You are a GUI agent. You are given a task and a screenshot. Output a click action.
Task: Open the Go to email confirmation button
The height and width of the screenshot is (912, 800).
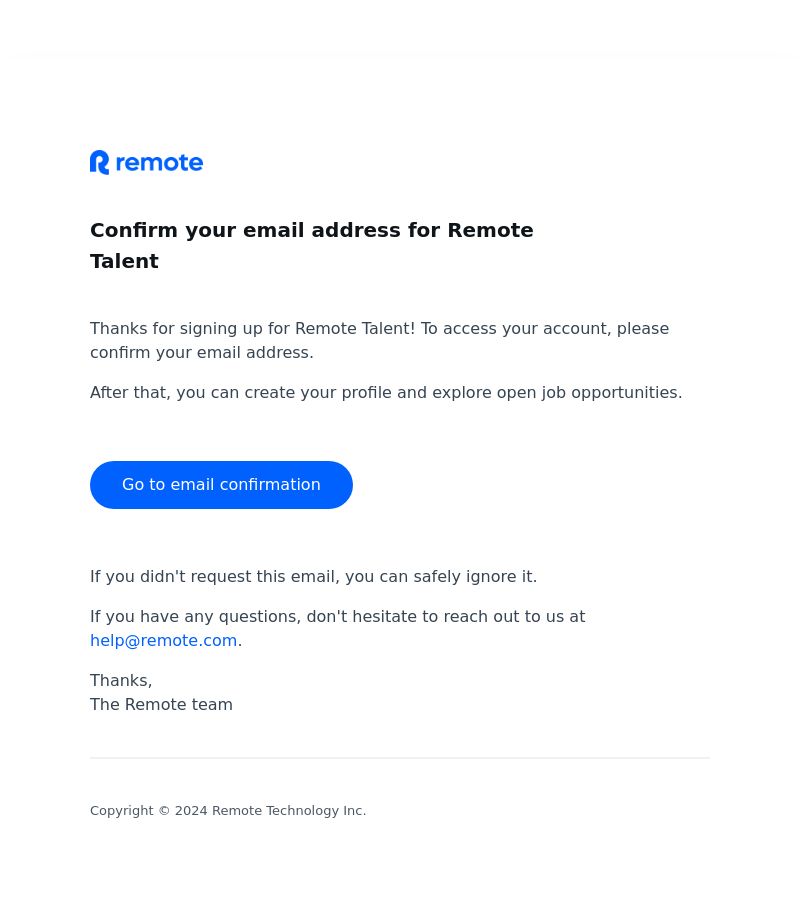click(221, 484)
